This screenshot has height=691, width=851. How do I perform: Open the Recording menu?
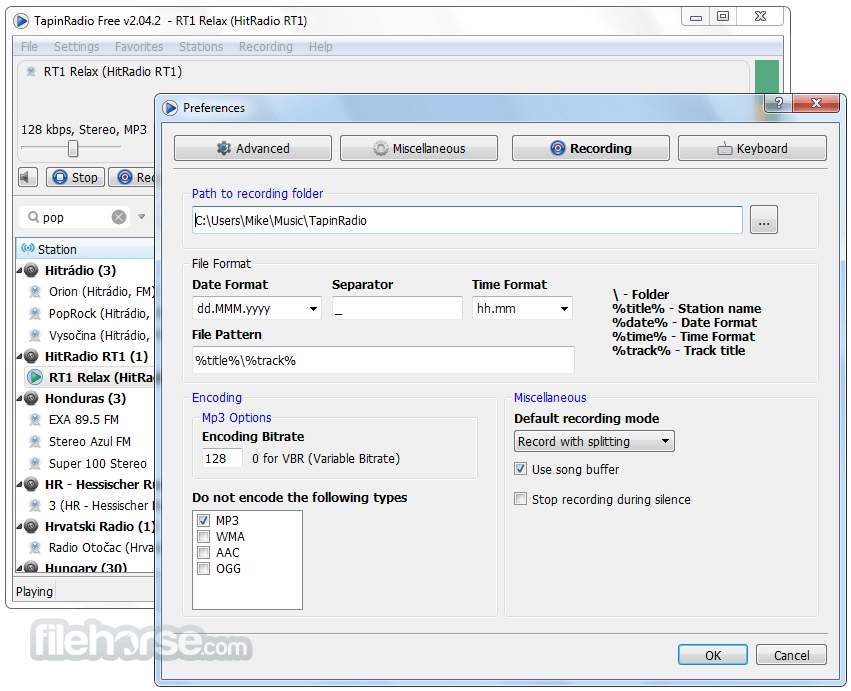(x=265, y=47)
